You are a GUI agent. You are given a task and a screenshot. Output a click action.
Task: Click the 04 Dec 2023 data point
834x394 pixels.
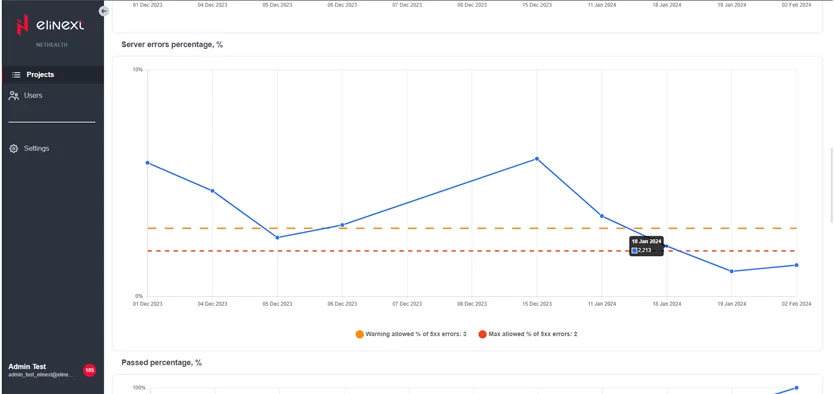coord(212,191)
